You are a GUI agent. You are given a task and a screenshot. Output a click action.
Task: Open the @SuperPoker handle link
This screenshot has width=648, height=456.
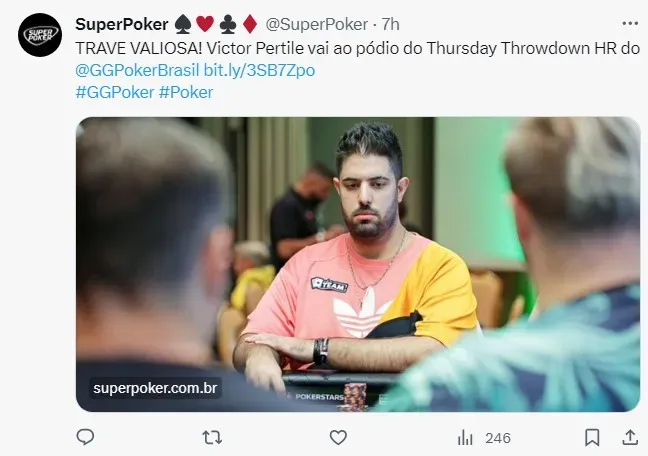click(317, 24)
